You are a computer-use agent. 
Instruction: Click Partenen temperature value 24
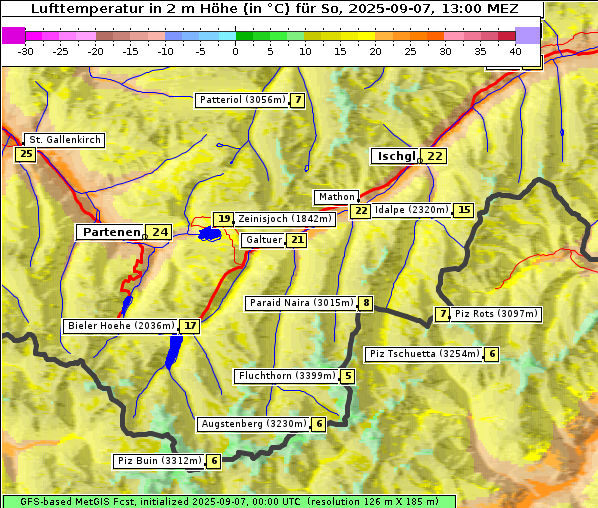(x=159, y=232)
